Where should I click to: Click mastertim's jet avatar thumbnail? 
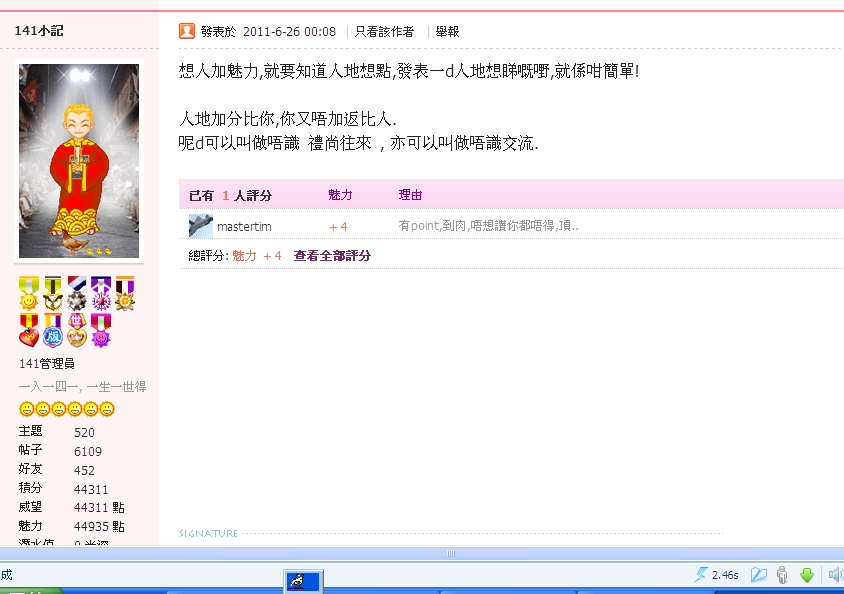click(x=201, y=226)
